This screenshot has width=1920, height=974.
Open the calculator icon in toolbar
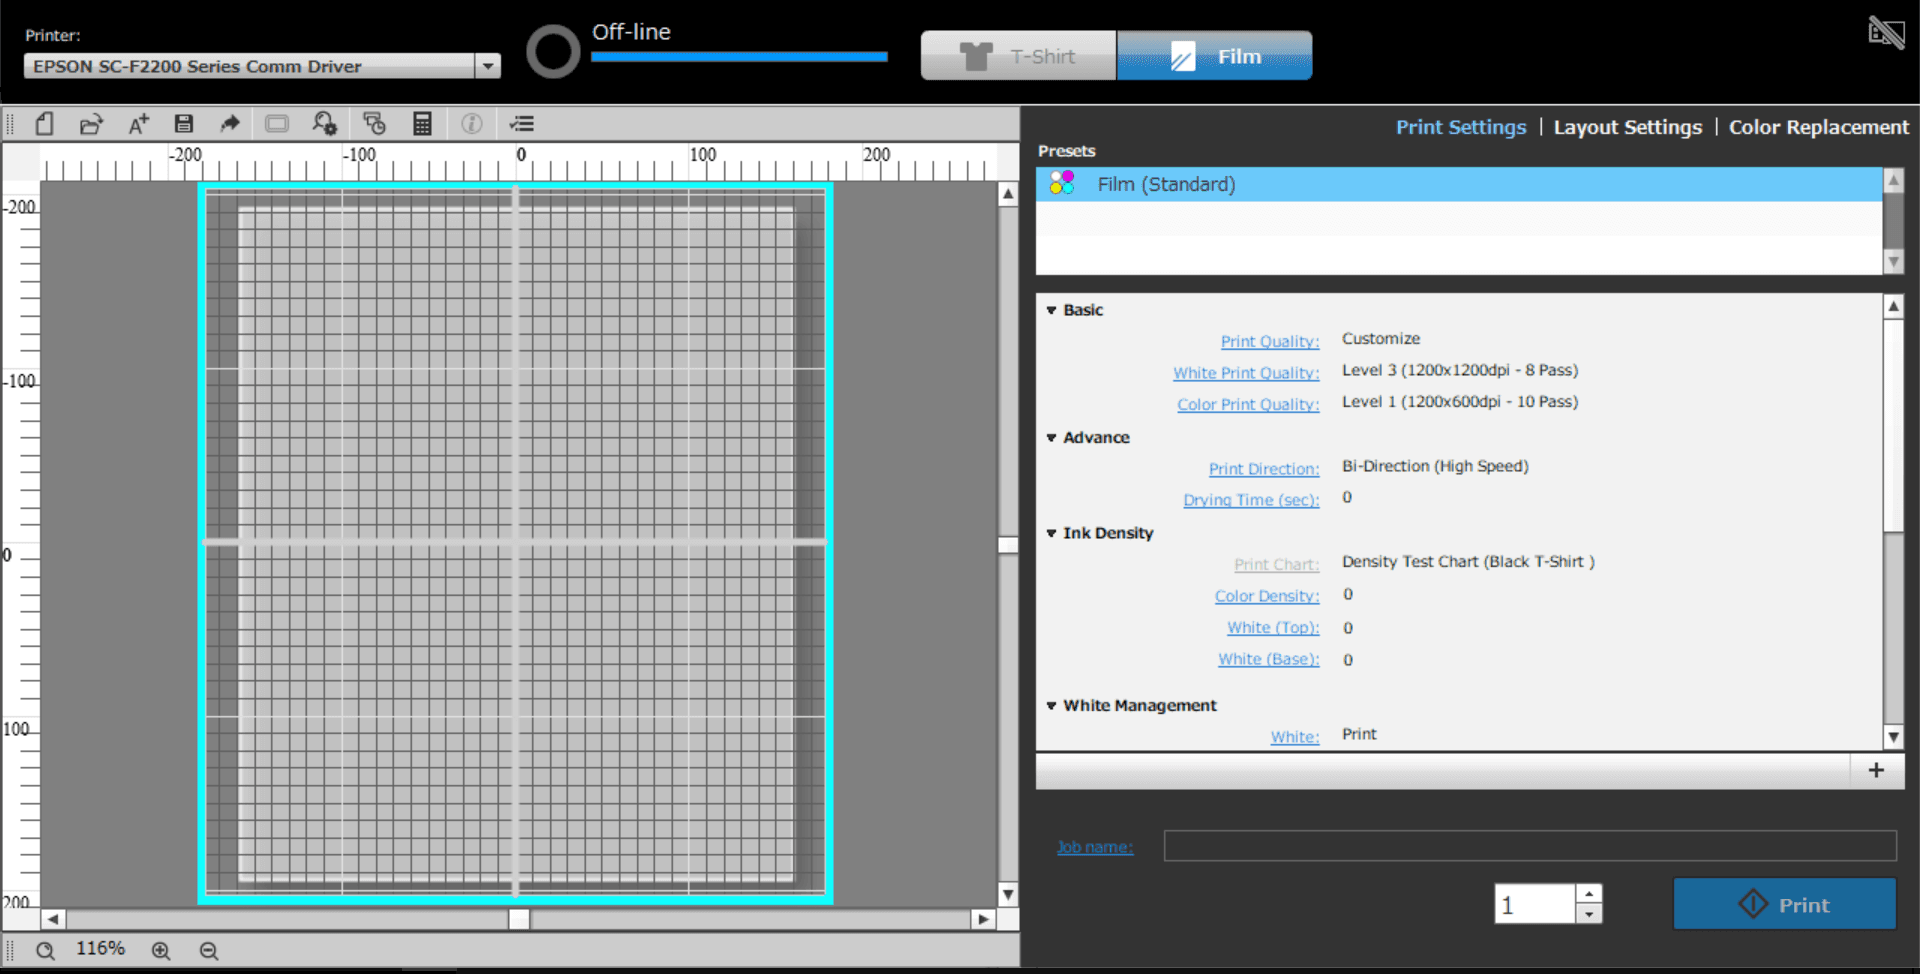[x=422, y=124]
